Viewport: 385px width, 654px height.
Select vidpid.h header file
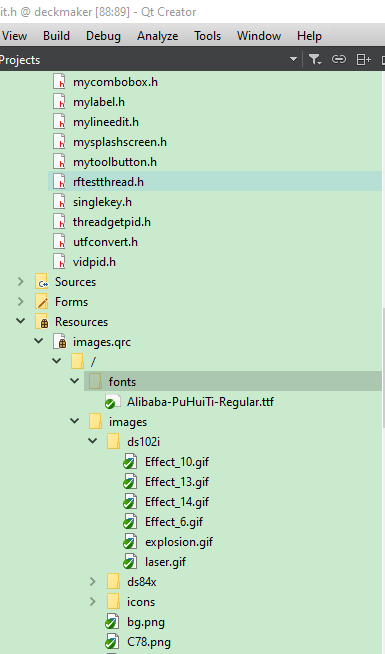click(x=94, y=262)
